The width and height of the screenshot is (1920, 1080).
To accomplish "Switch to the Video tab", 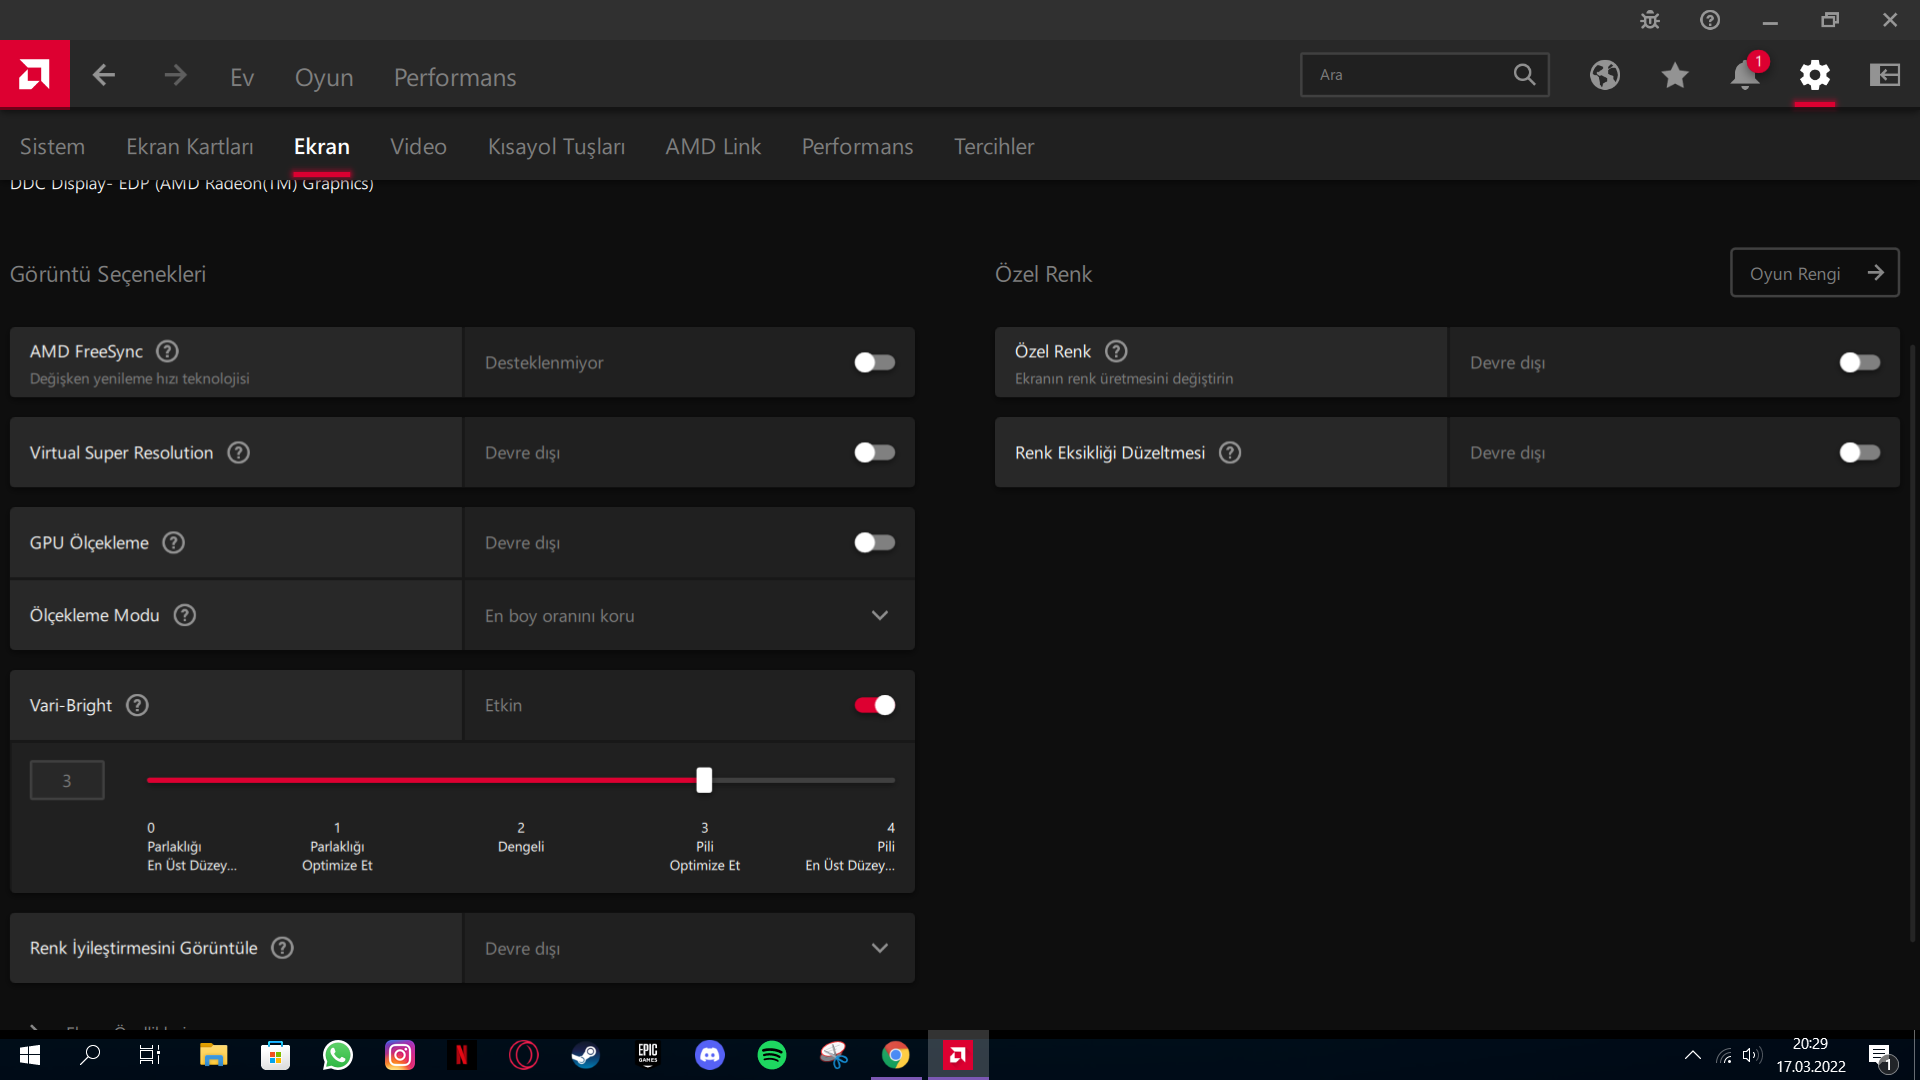I will (418, 146).
